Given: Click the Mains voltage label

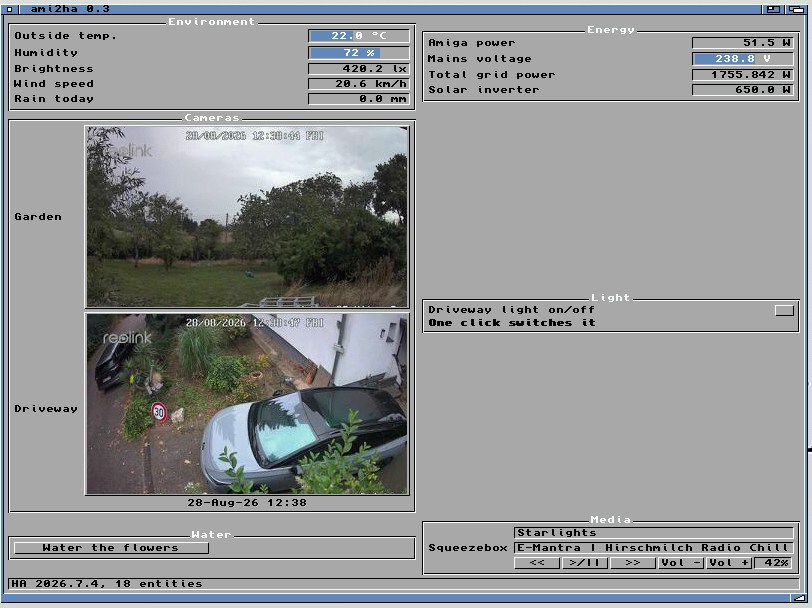Looking at the screenshot, I should coord(480,59).
